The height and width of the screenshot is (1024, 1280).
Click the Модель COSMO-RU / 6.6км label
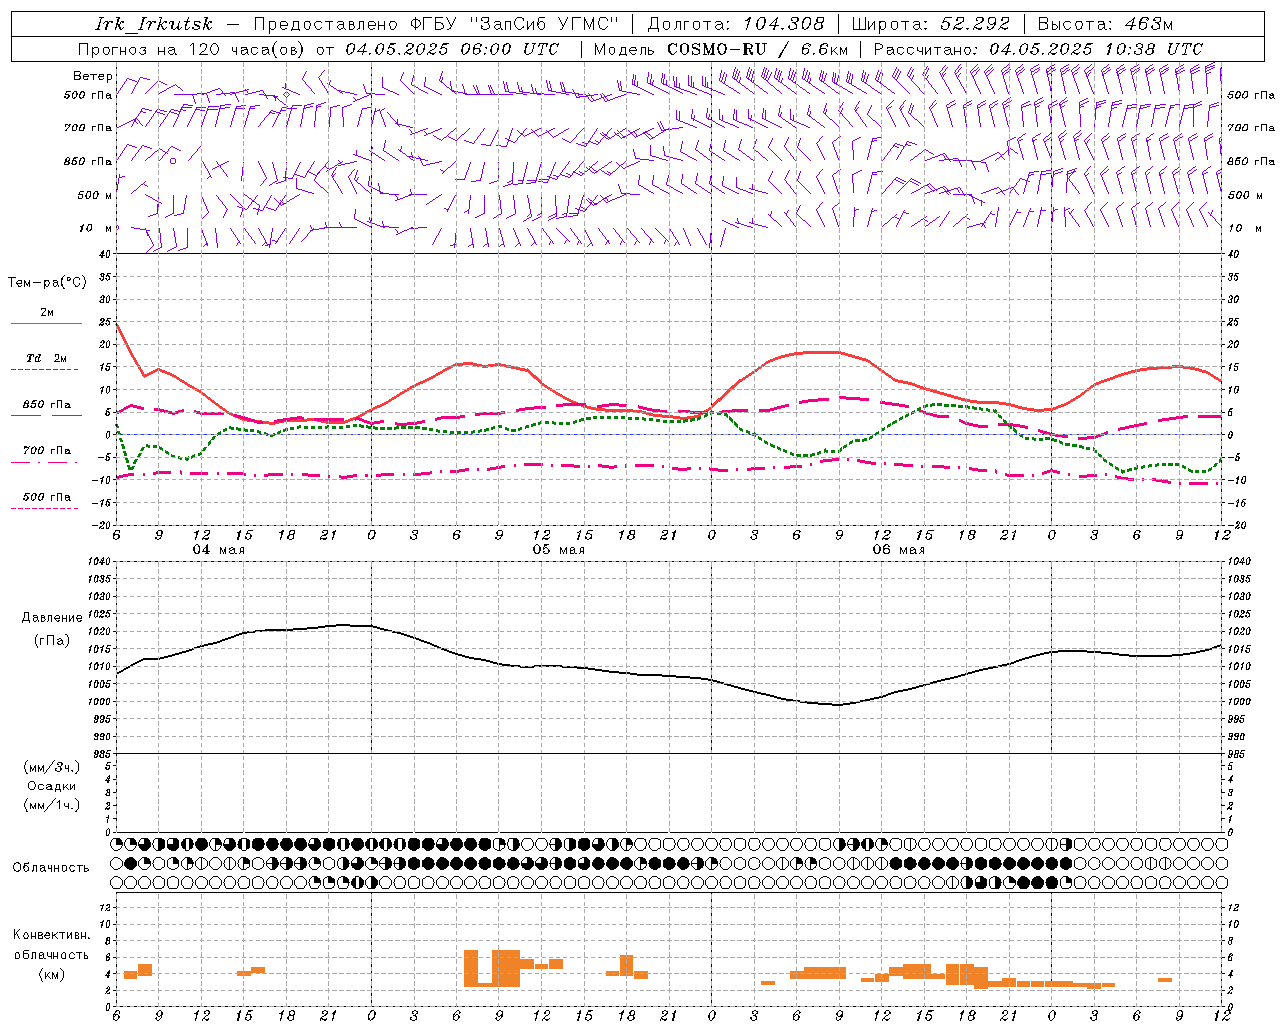(721, 49)
